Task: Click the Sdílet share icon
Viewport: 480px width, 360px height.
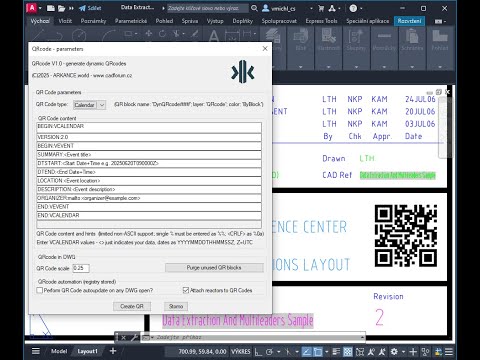Action: click(90, 8)
